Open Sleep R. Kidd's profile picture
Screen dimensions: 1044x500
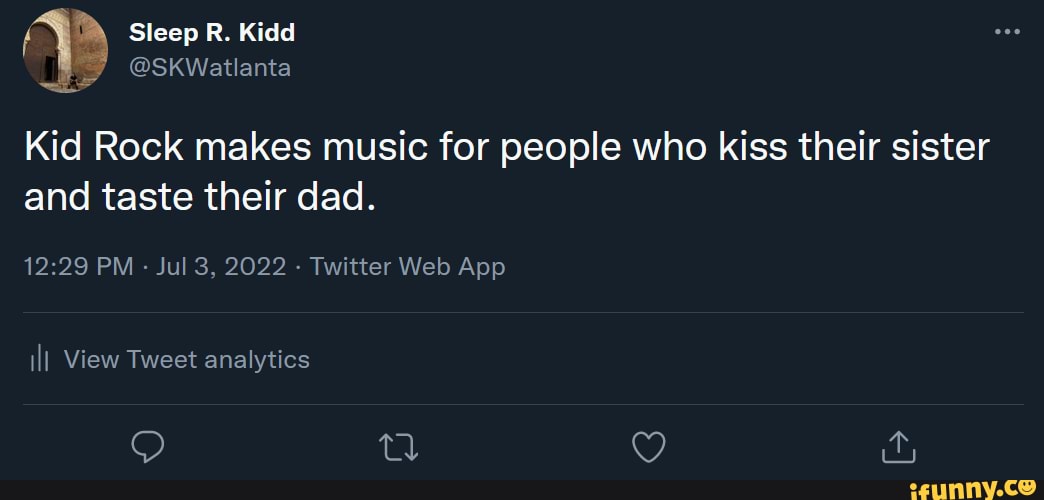[65, 50]
